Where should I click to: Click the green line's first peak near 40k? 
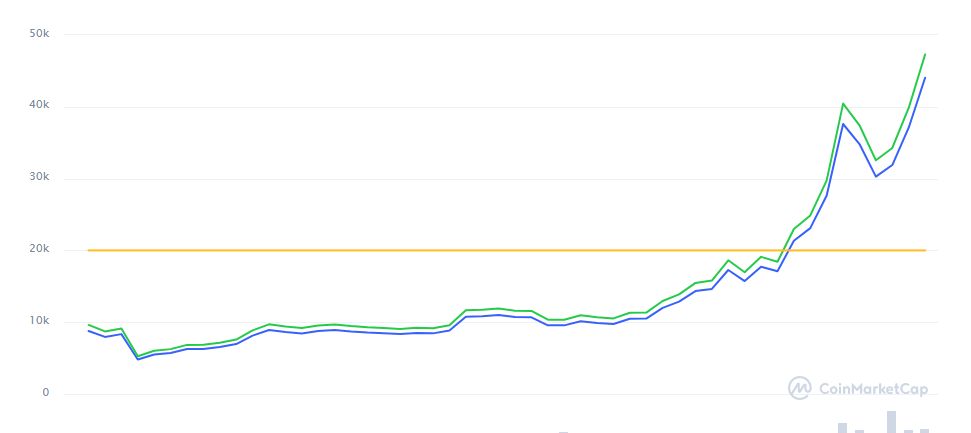click(x=843, y=103)
